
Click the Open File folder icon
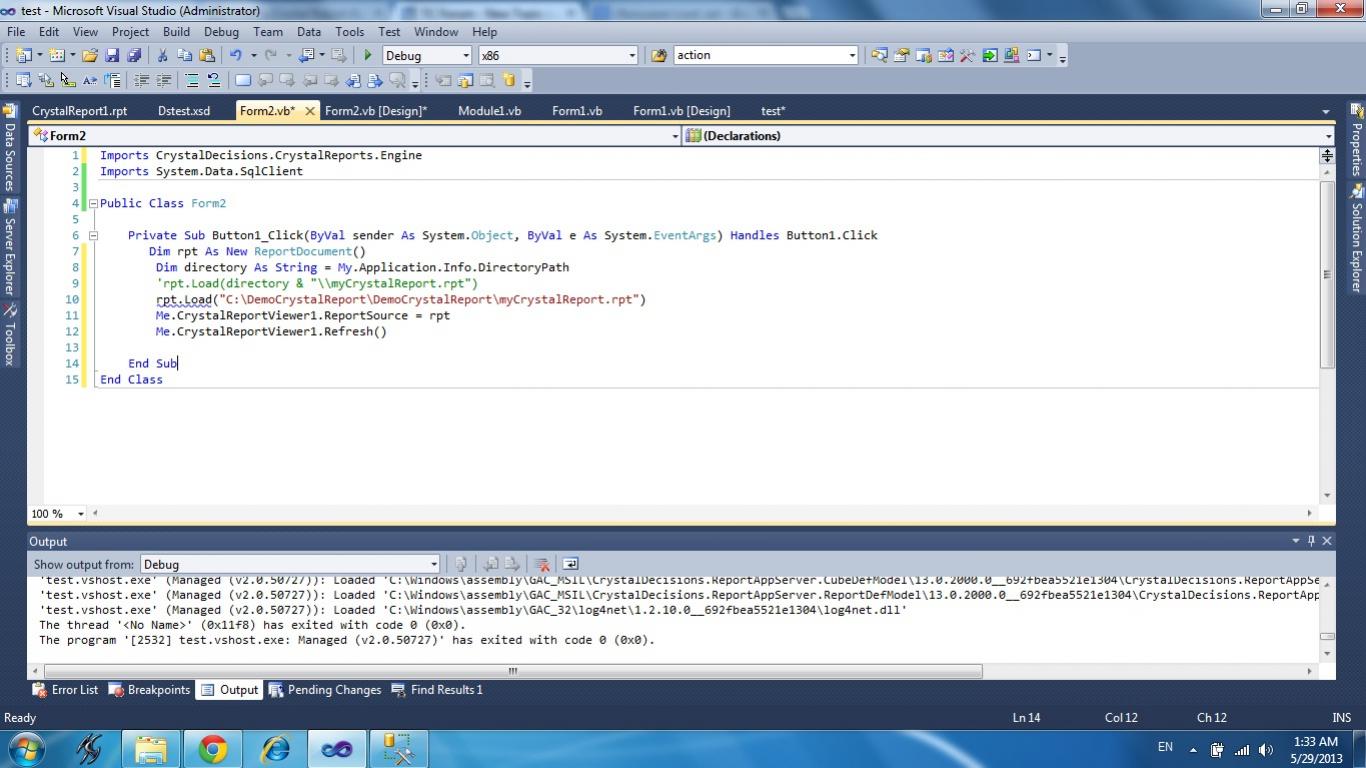pos(90,55)
